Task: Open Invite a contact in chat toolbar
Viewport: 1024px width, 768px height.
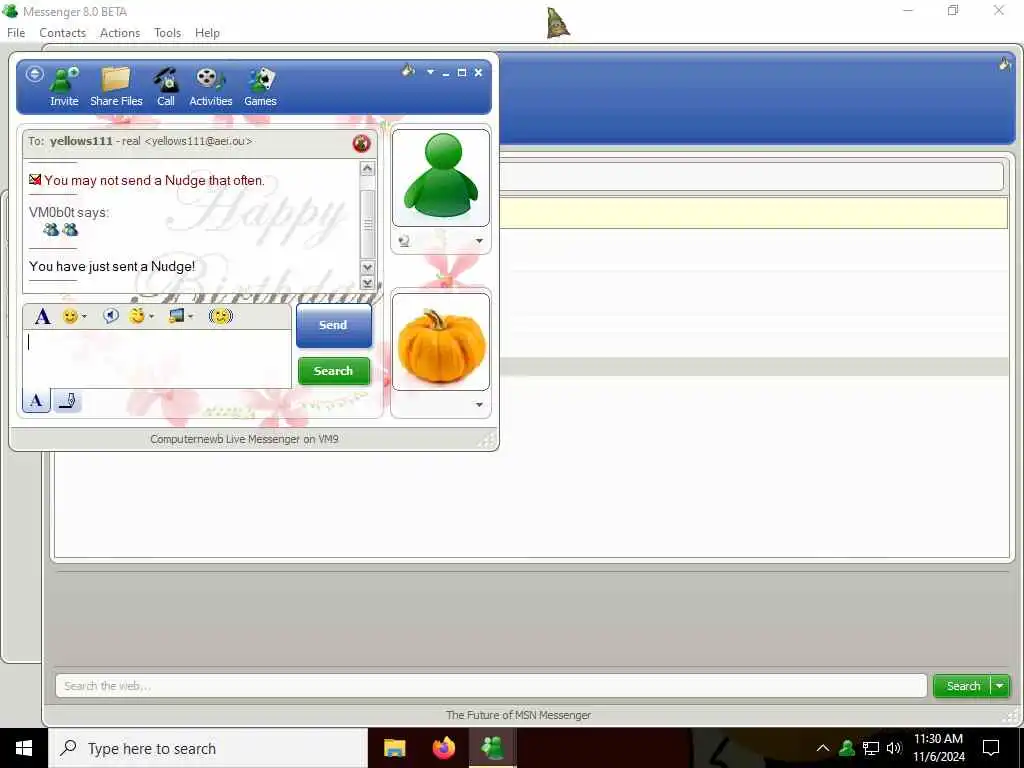Action: (64, 87)
